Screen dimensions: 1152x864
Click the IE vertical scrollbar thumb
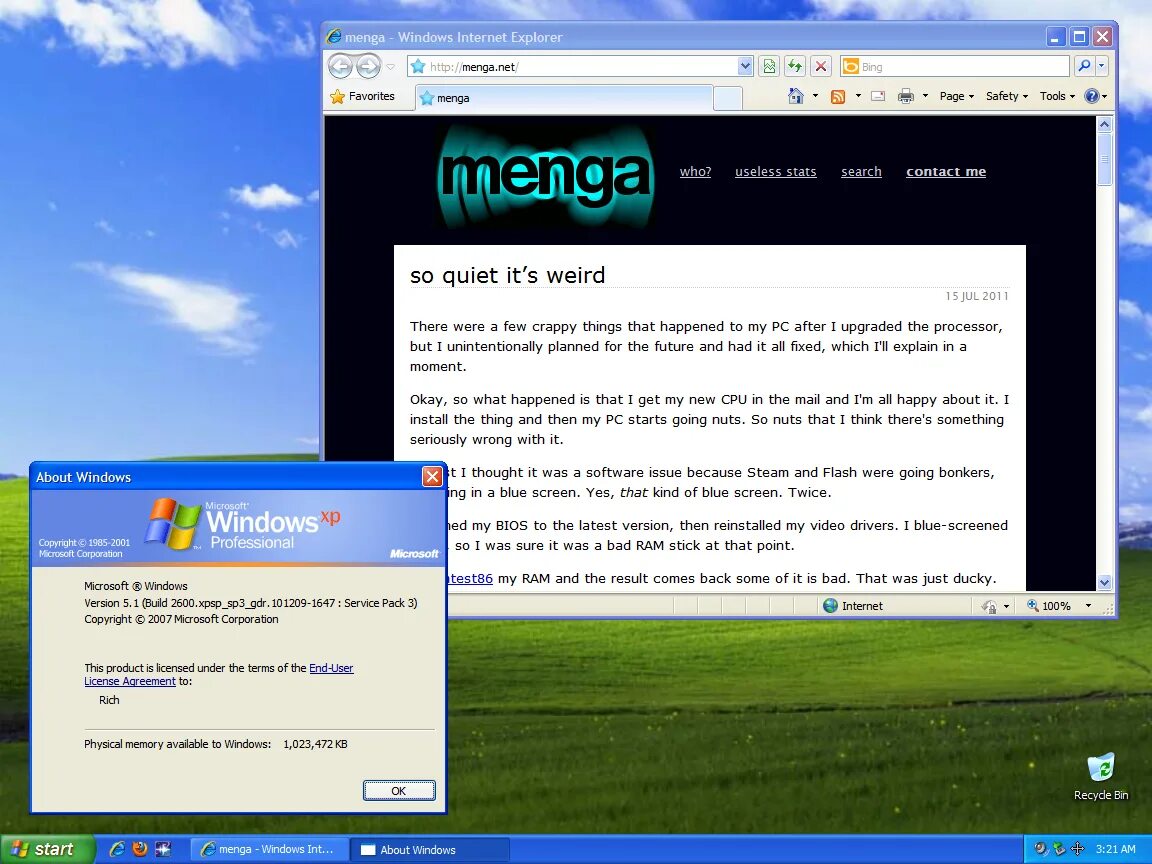click(1104, 159)
